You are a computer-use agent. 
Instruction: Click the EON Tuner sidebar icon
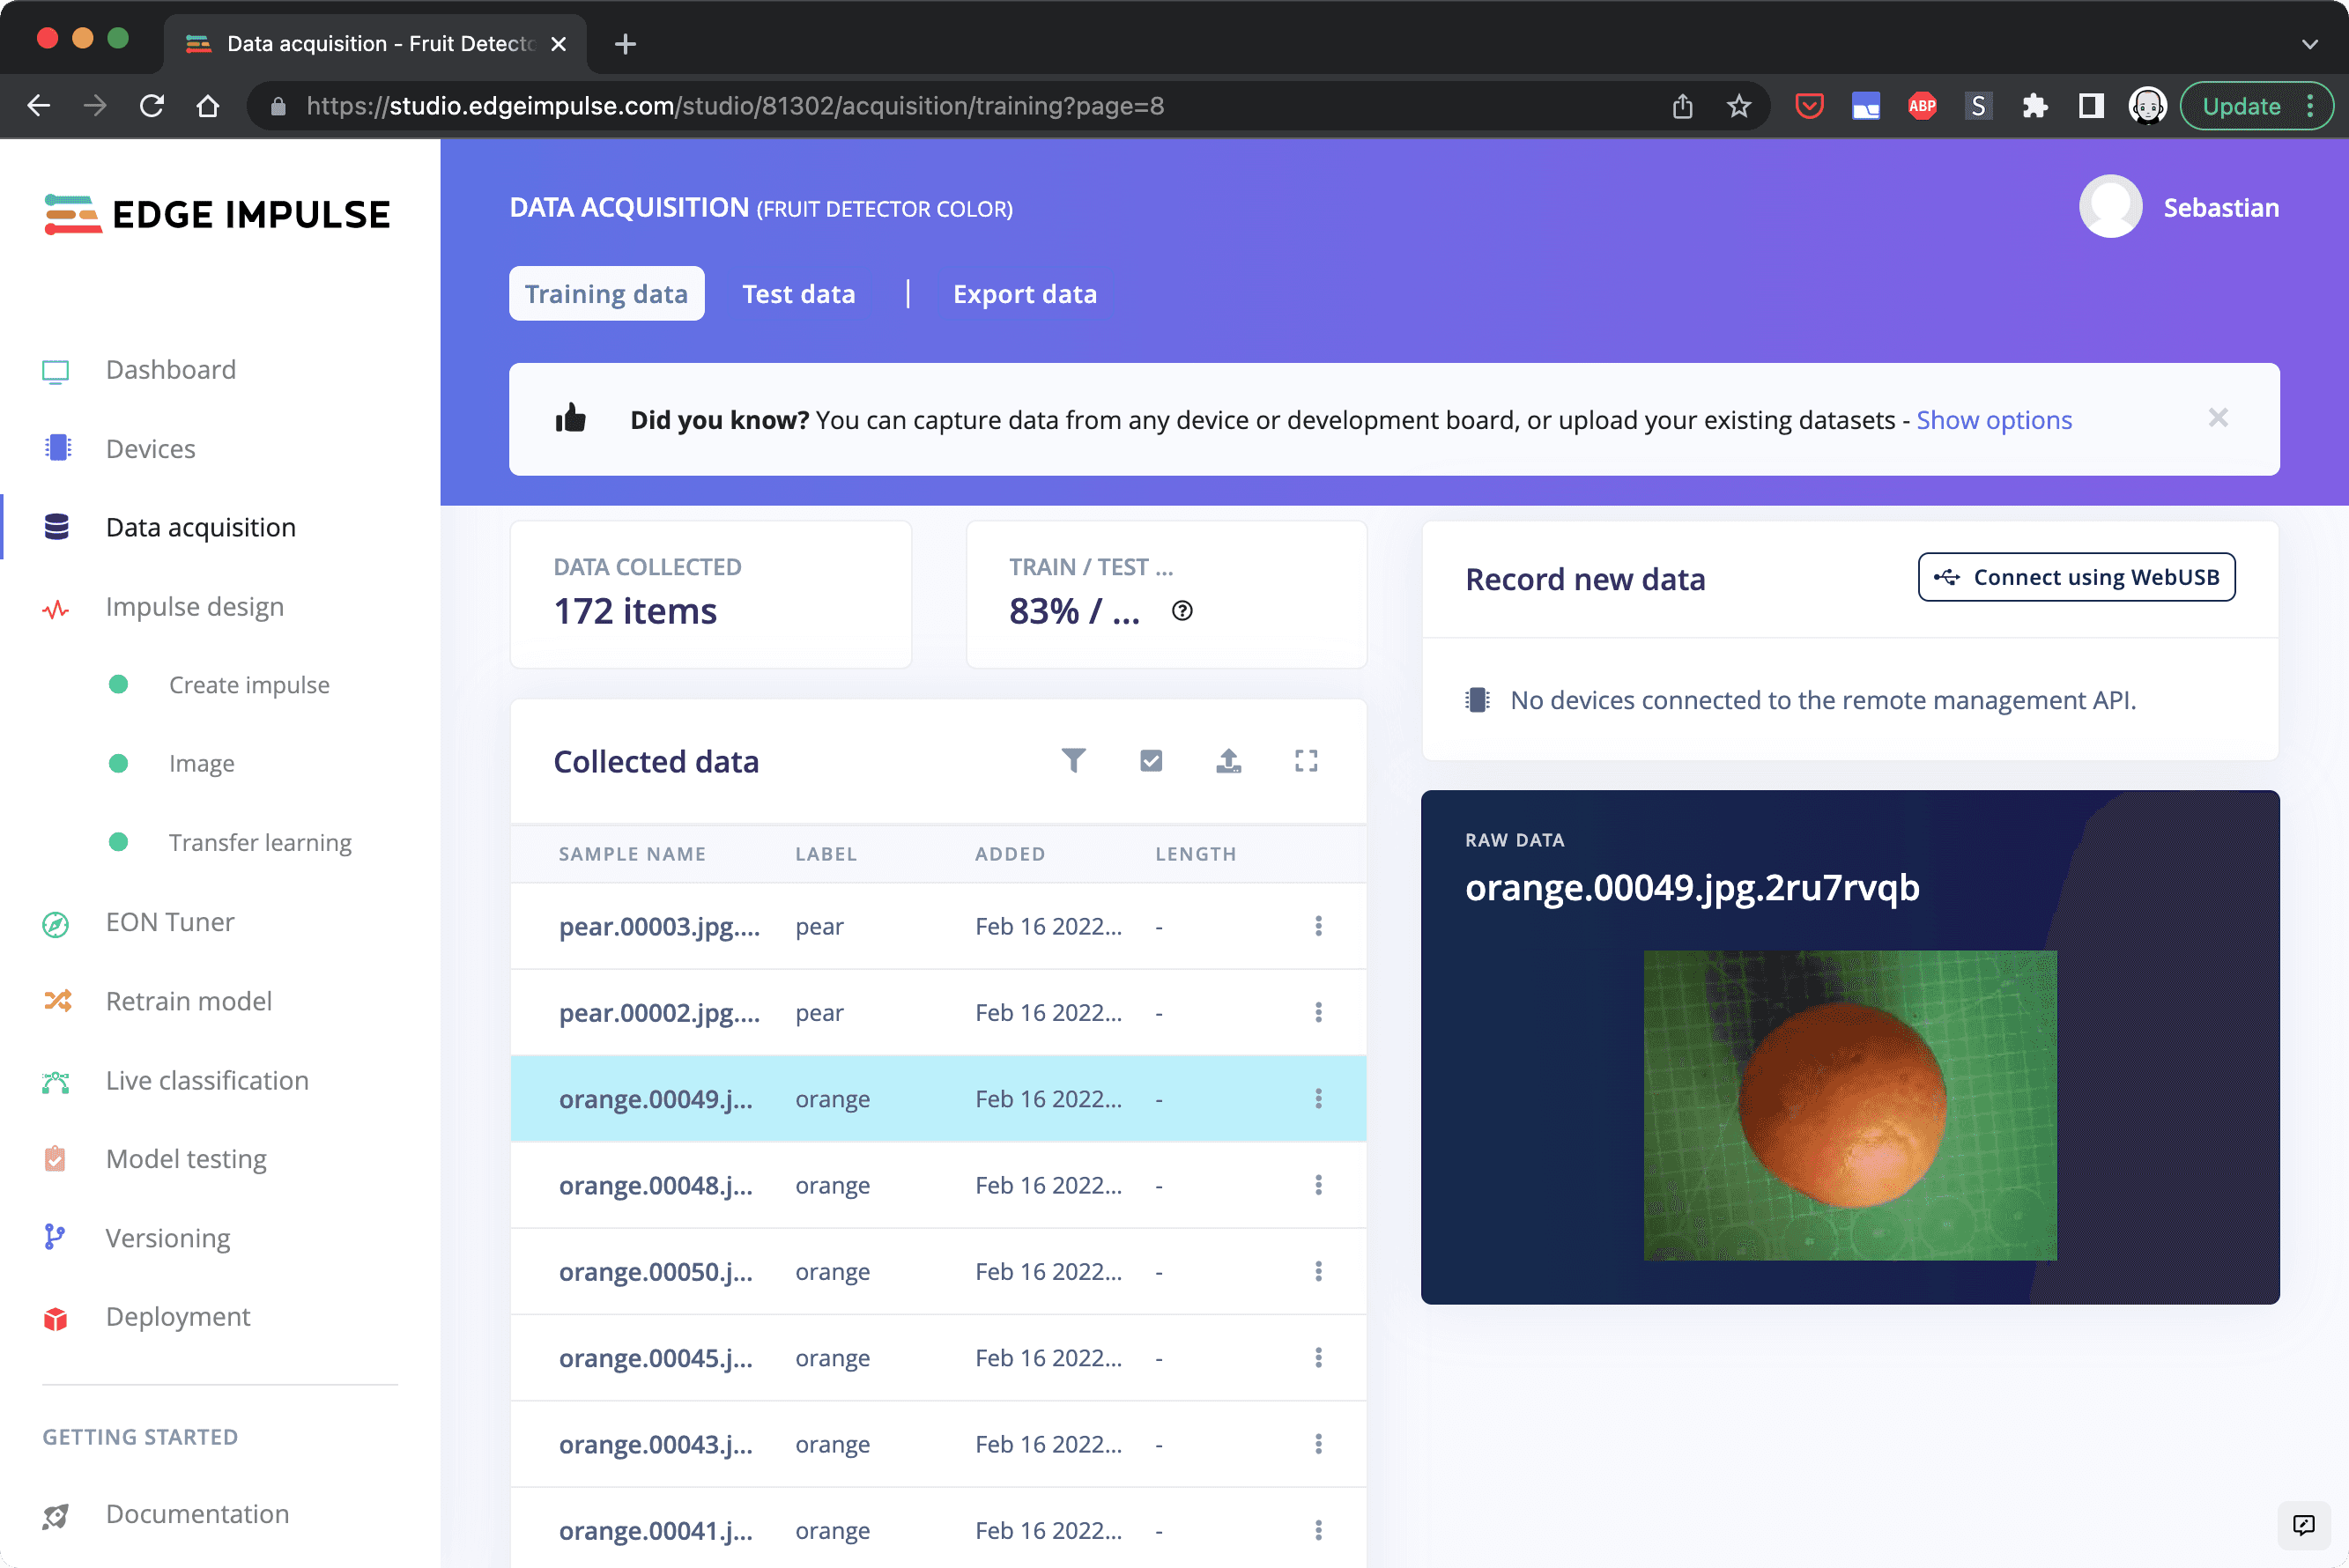click(55, 922)
